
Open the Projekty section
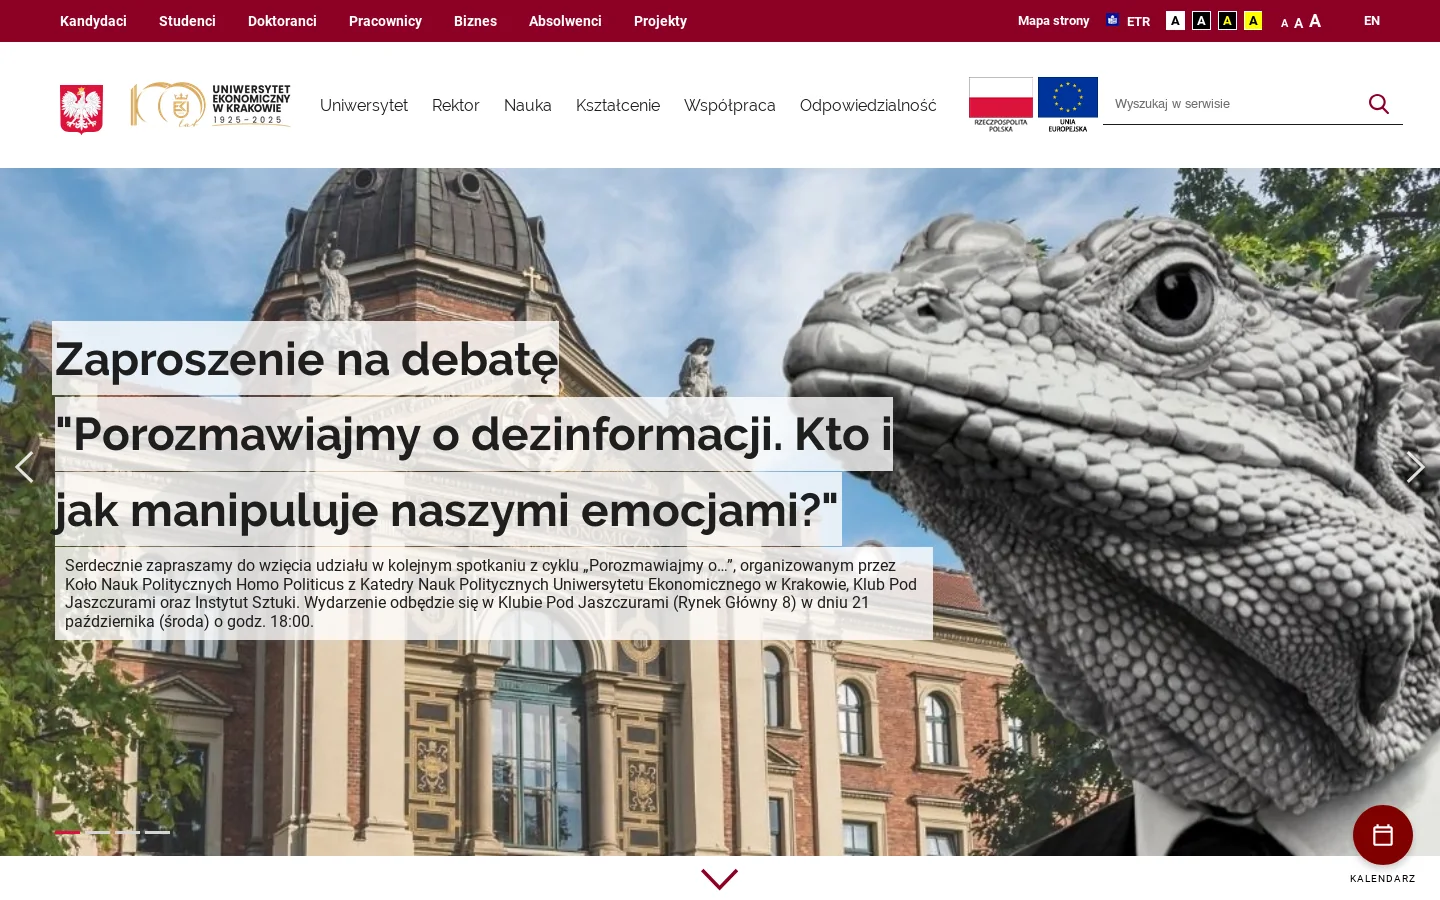pos(660,21)
